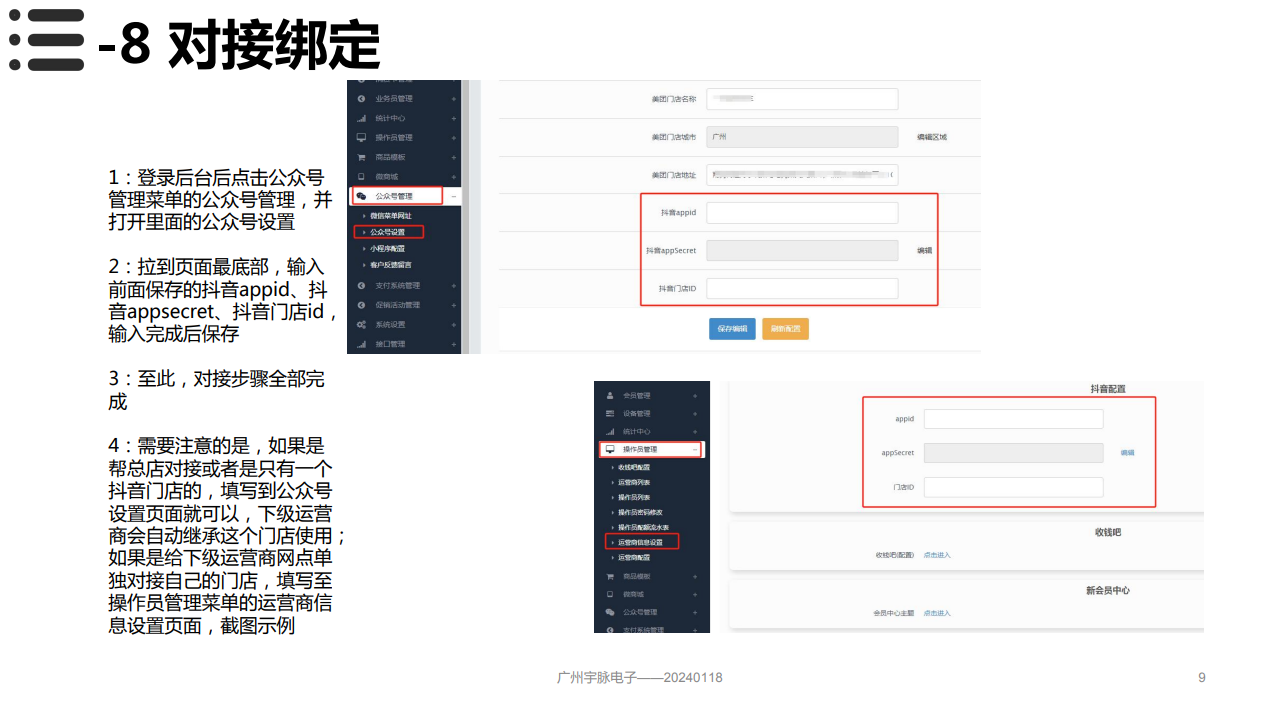Click the user icon beside 会员管理

pos(610,396)
